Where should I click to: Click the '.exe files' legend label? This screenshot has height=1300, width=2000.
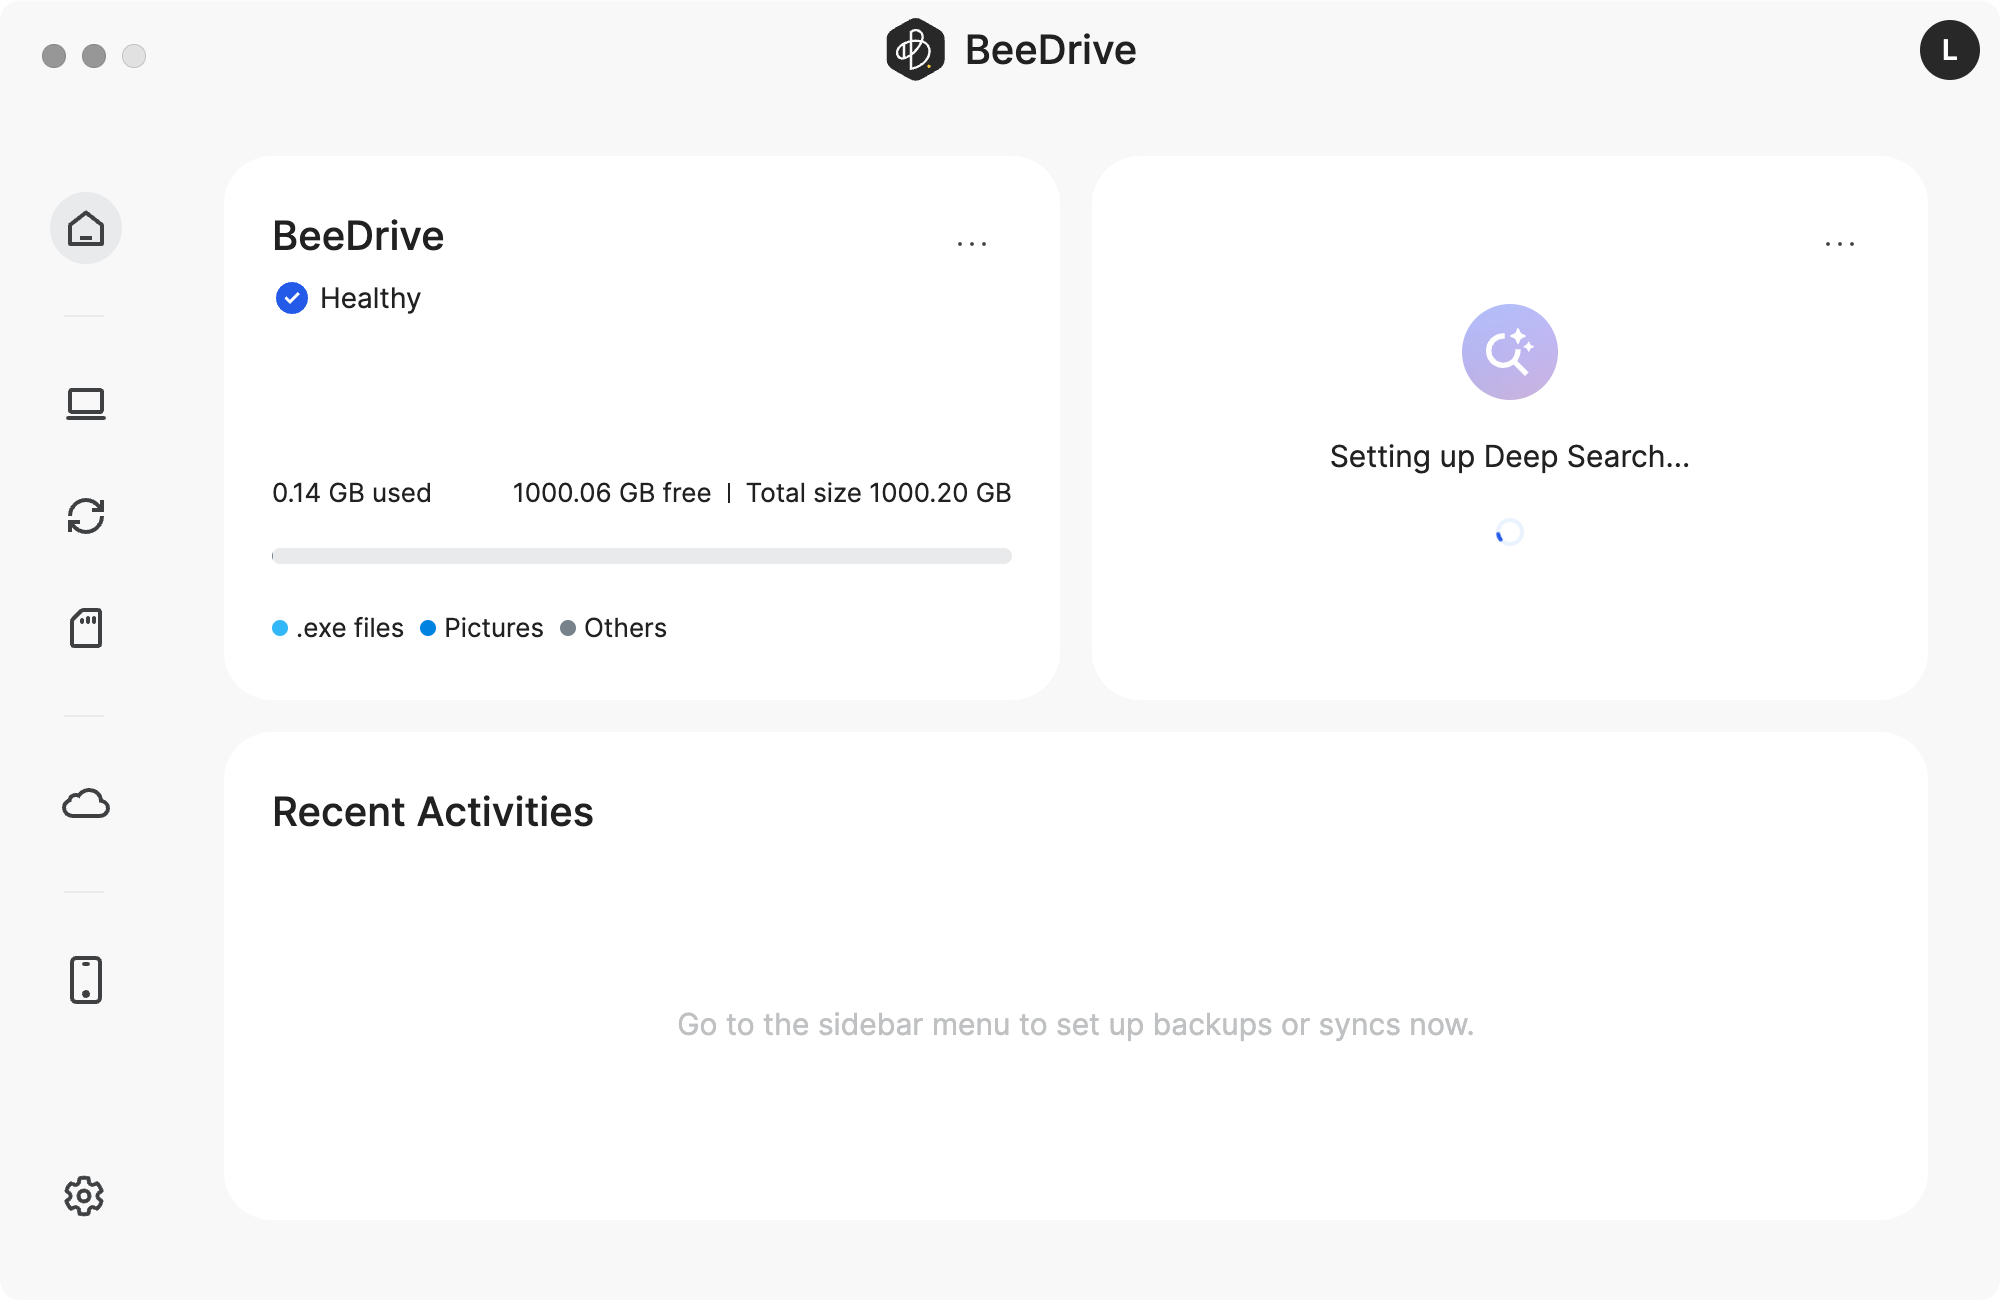[x=350, y=628]
